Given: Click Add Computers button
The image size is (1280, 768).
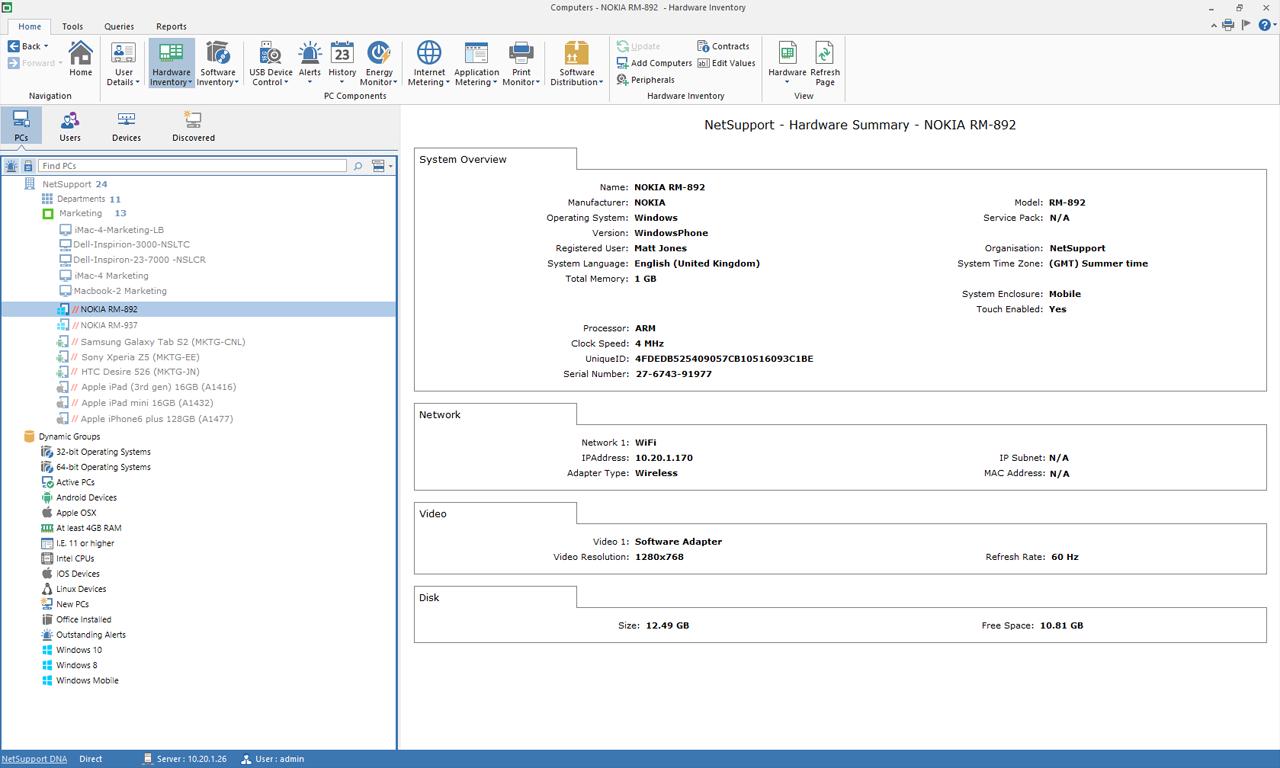Looking at the screenshot, I should 654,63.
